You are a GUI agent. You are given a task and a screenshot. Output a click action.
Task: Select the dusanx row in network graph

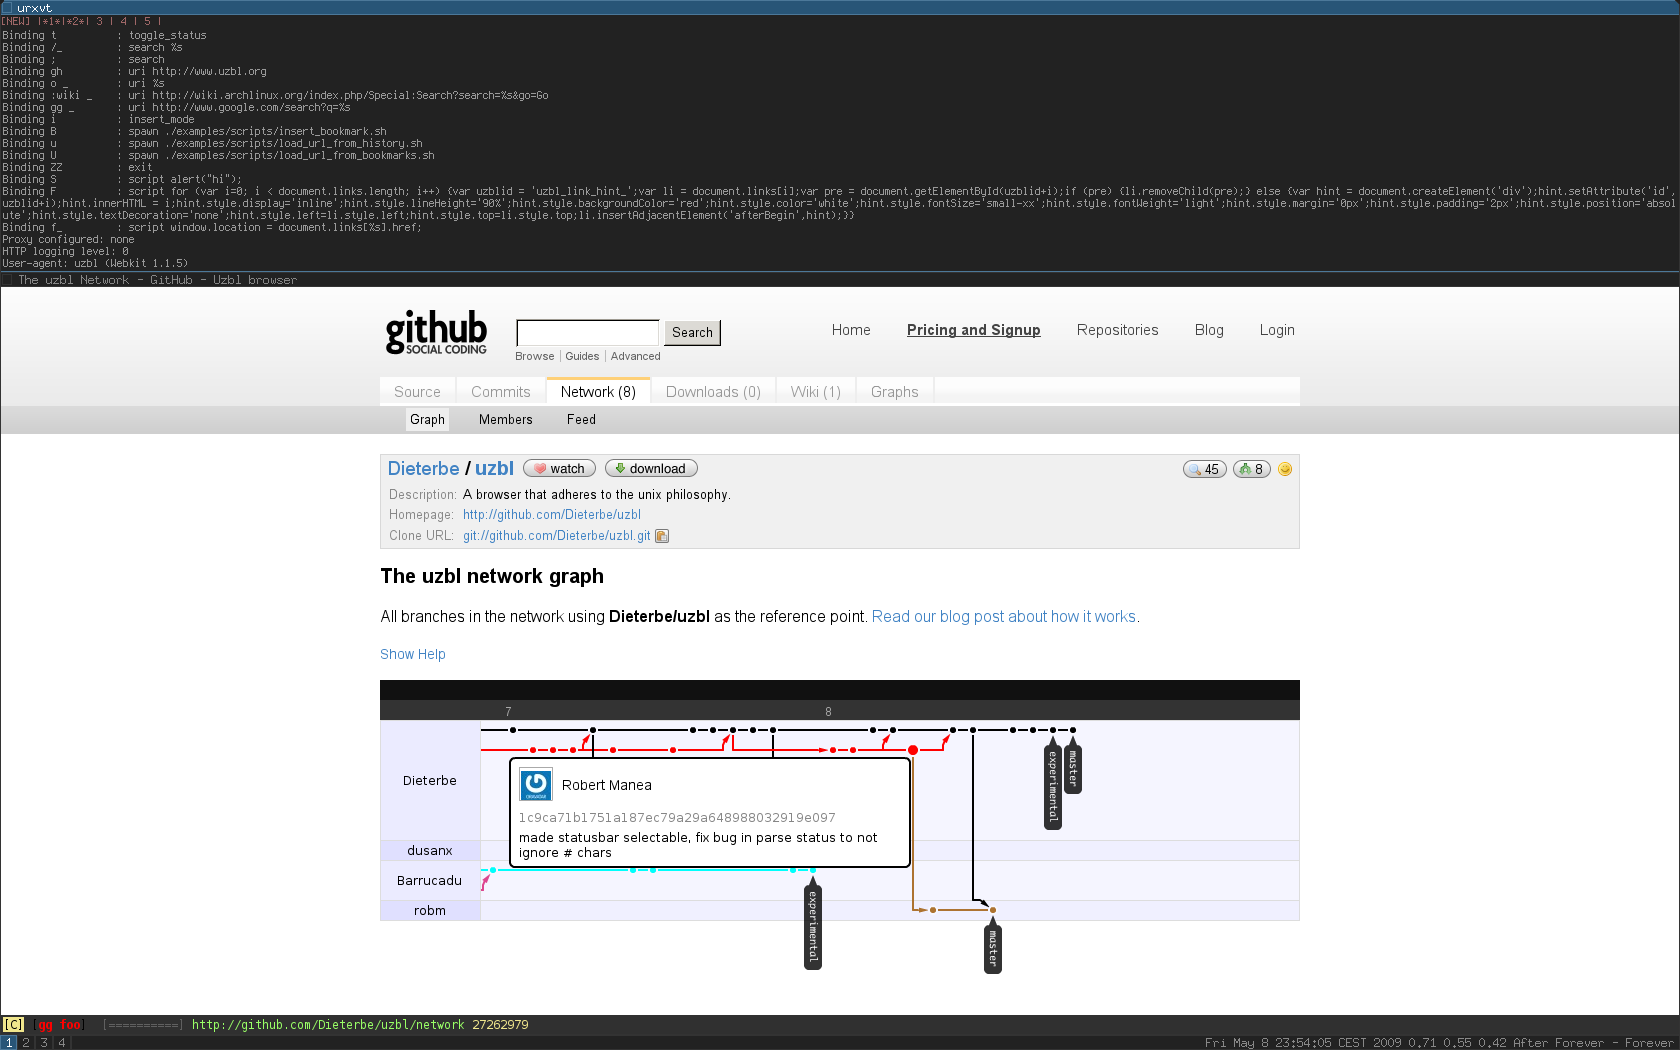430,851
